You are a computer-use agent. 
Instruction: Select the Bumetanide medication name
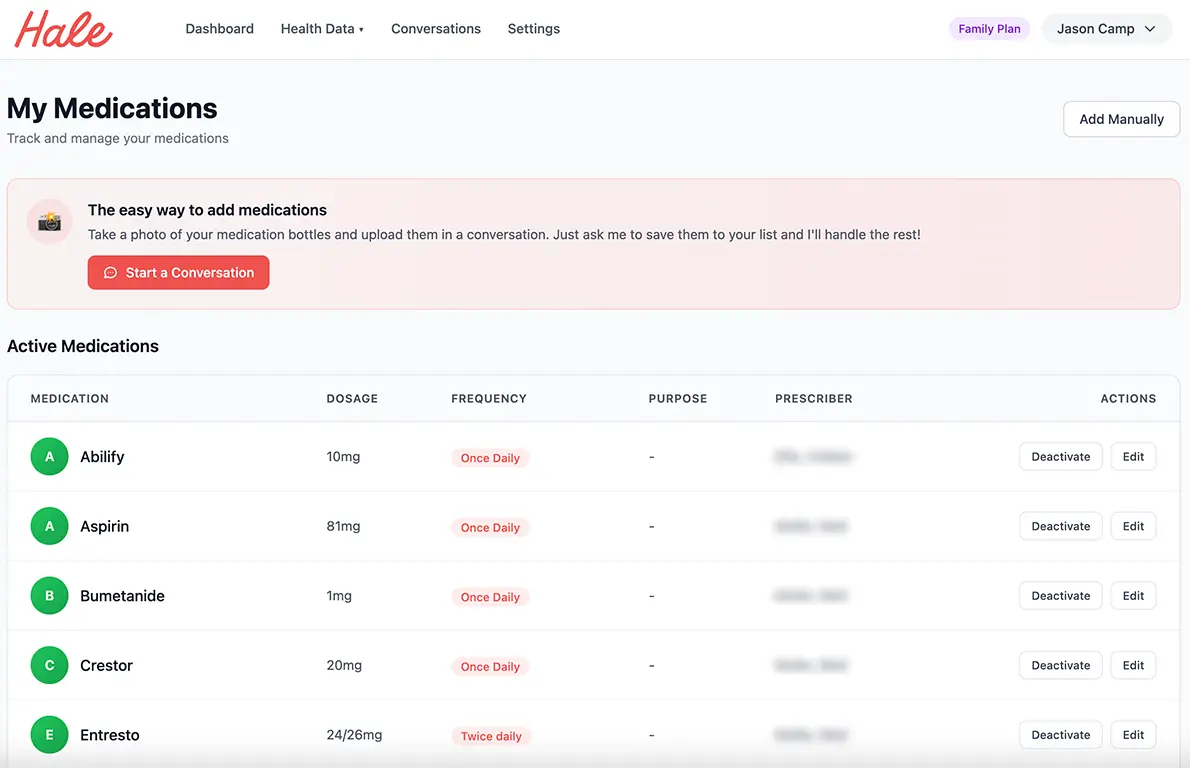(122, 596)
